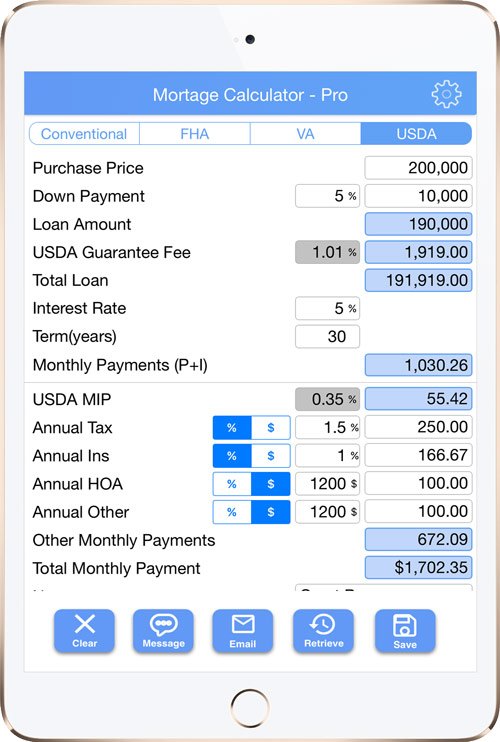This screenshot has height=742, width=500.
Task: Select the USDA loan tab
Action: coord(416,134)
